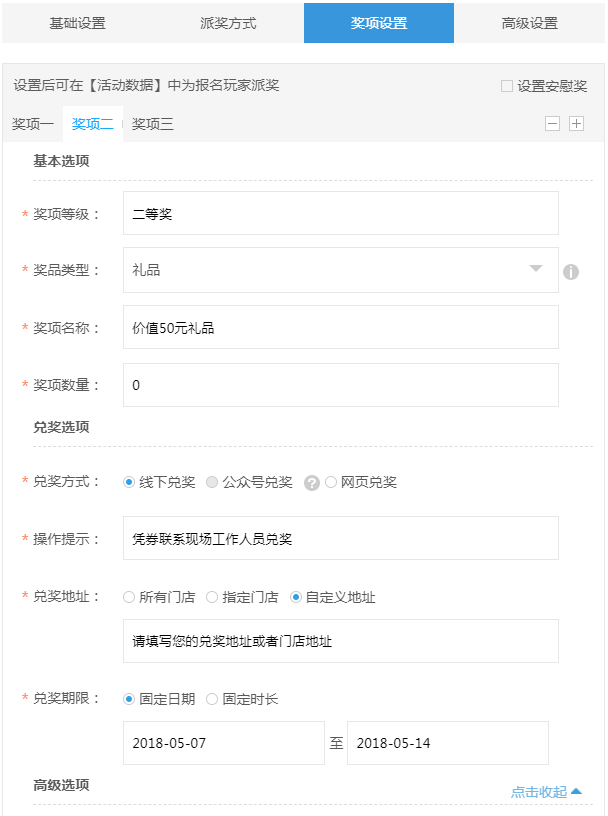Choose the 指定门店 radio option
The image size is (608, 816).
click(212, 597)
